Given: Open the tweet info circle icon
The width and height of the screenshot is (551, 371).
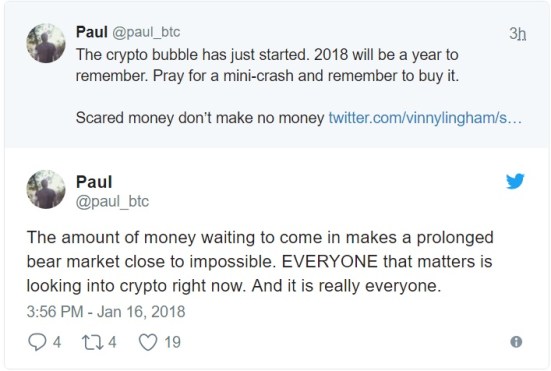Looking at the screenshot, I should click(x=516, y=342).
